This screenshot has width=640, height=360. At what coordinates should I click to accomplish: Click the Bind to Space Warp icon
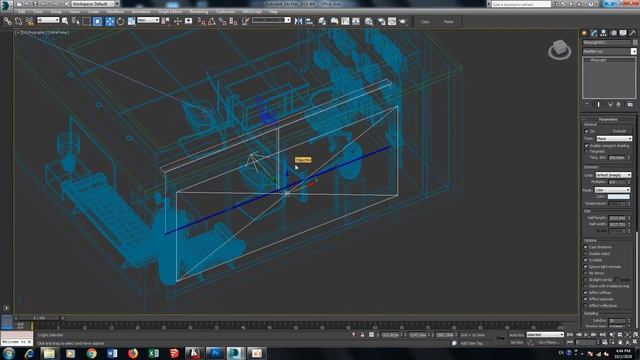point(29,21)
